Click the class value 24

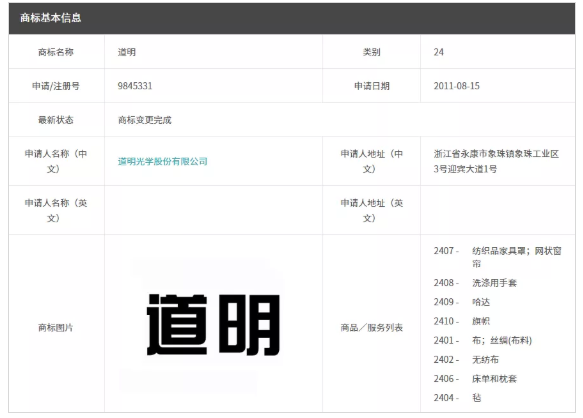(x=438, y=52)
